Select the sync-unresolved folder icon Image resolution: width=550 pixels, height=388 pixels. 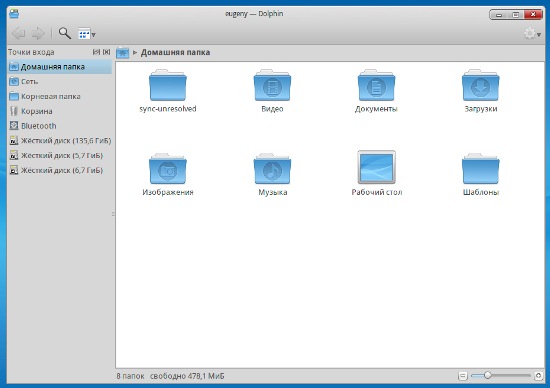[x=168, y=85]
